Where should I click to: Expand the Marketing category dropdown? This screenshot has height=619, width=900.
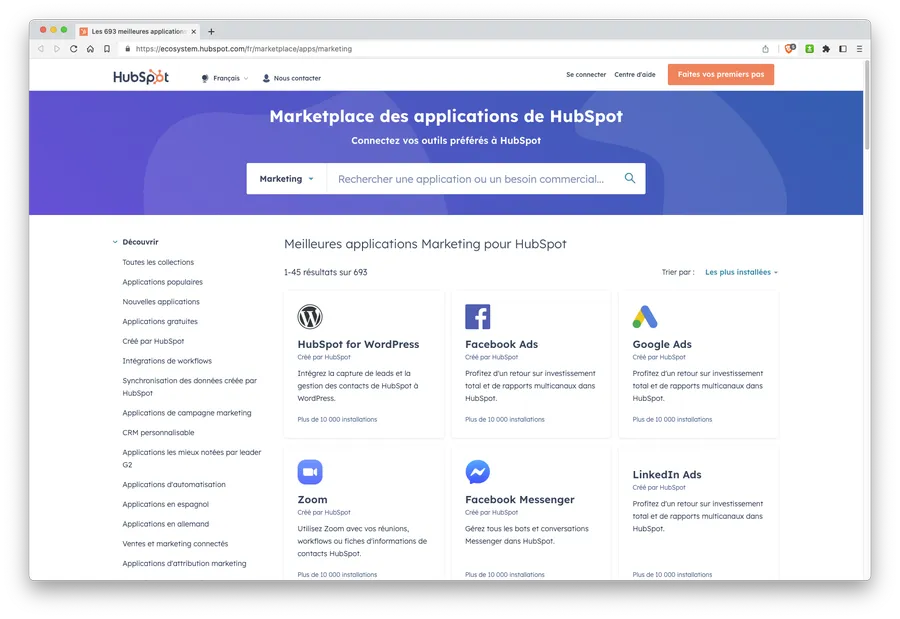(x=286, y=179)
